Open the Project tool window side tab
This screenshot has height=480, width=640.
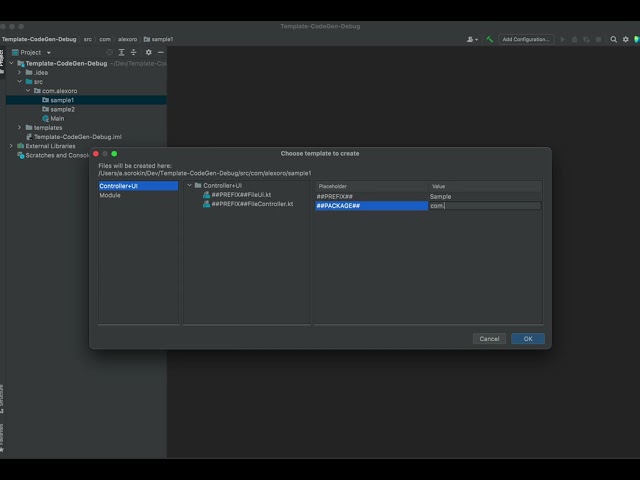click(x=2, y=61)
